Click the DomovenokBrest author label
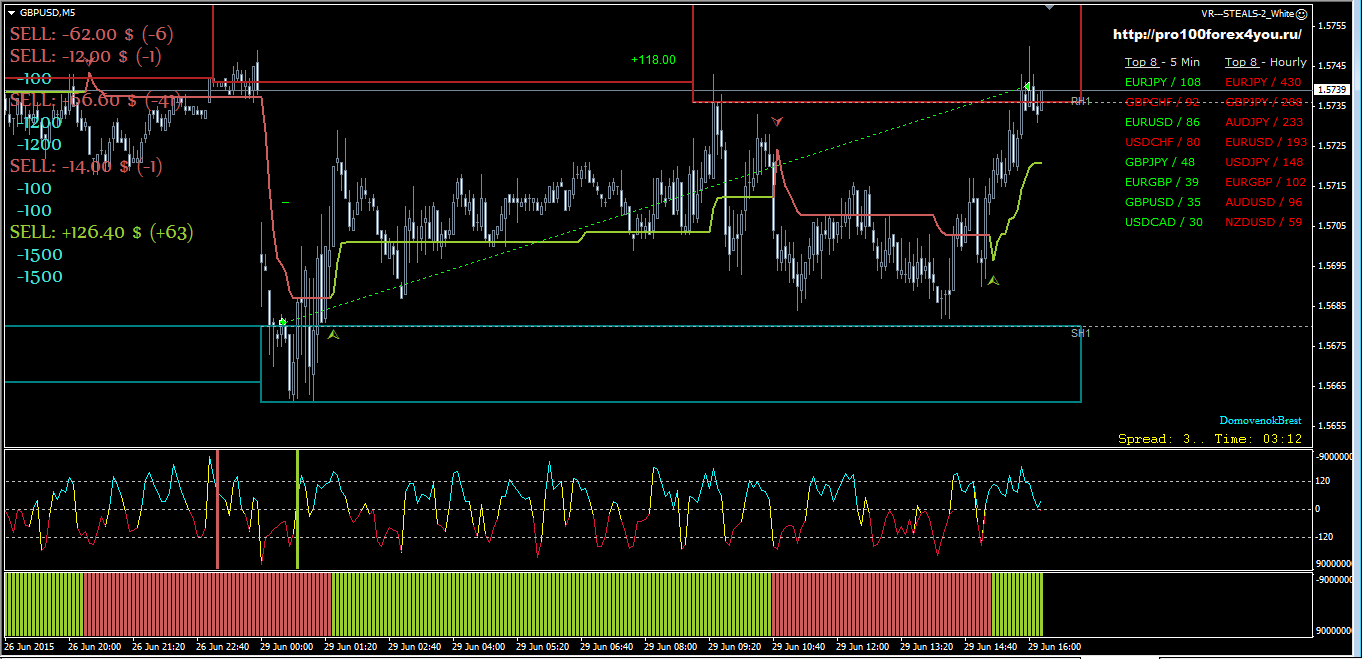This screenshot has width=1362, height=659. [1260, 420]
